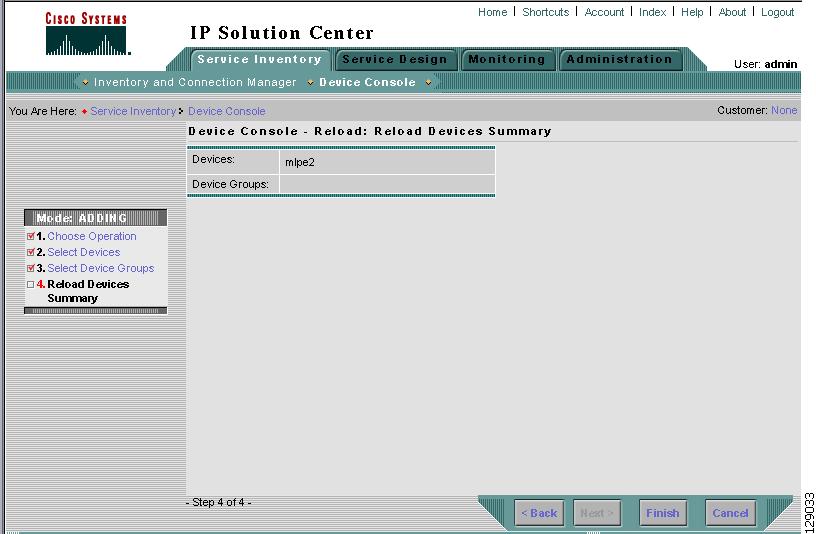Screen dimensions: 816x534
Task: Click the checked box beside Choose Operation
Action: [x=30, y=236]
